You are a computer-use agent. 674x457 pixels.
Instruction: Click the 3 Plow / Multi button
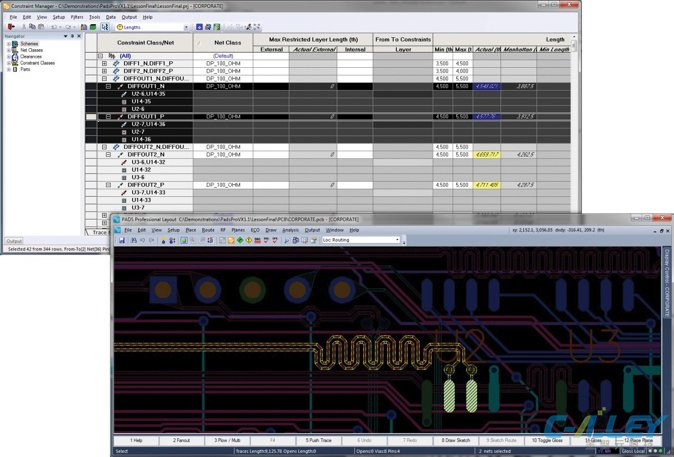(227, 440)
